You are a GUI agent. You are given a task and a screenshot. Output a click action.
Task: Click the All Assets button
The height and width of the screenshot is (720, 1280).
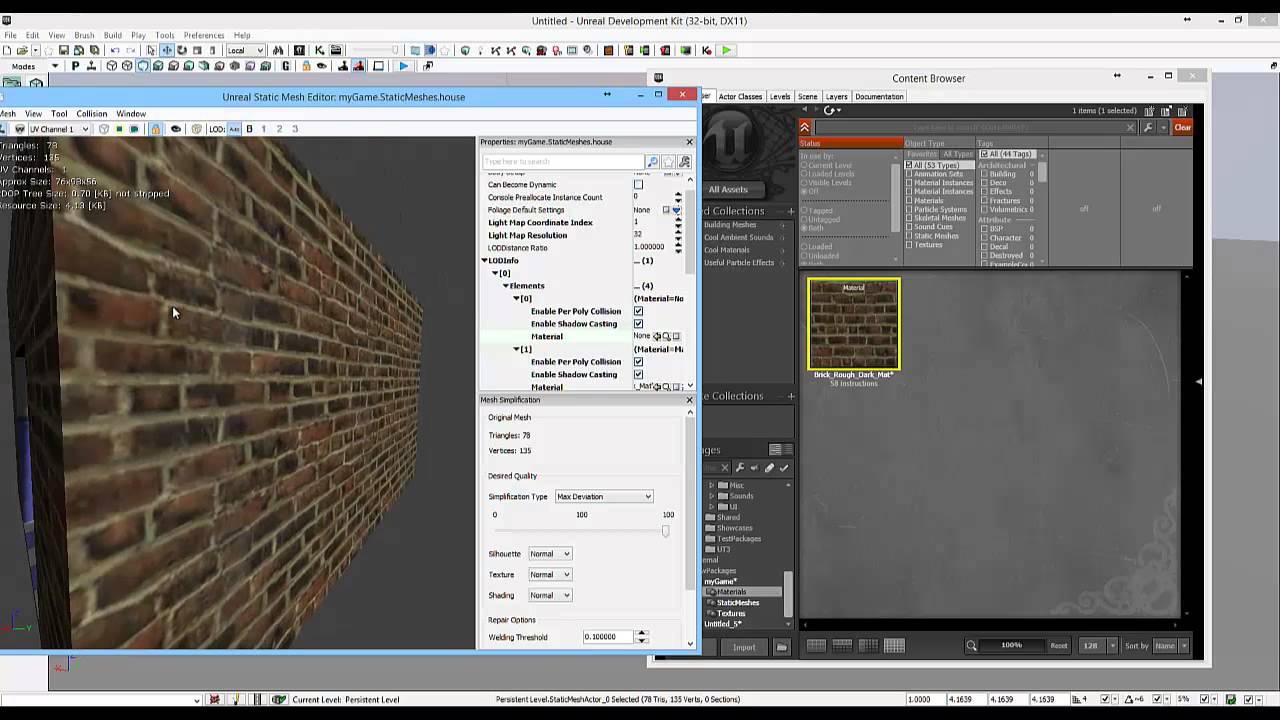pos(727,190)
